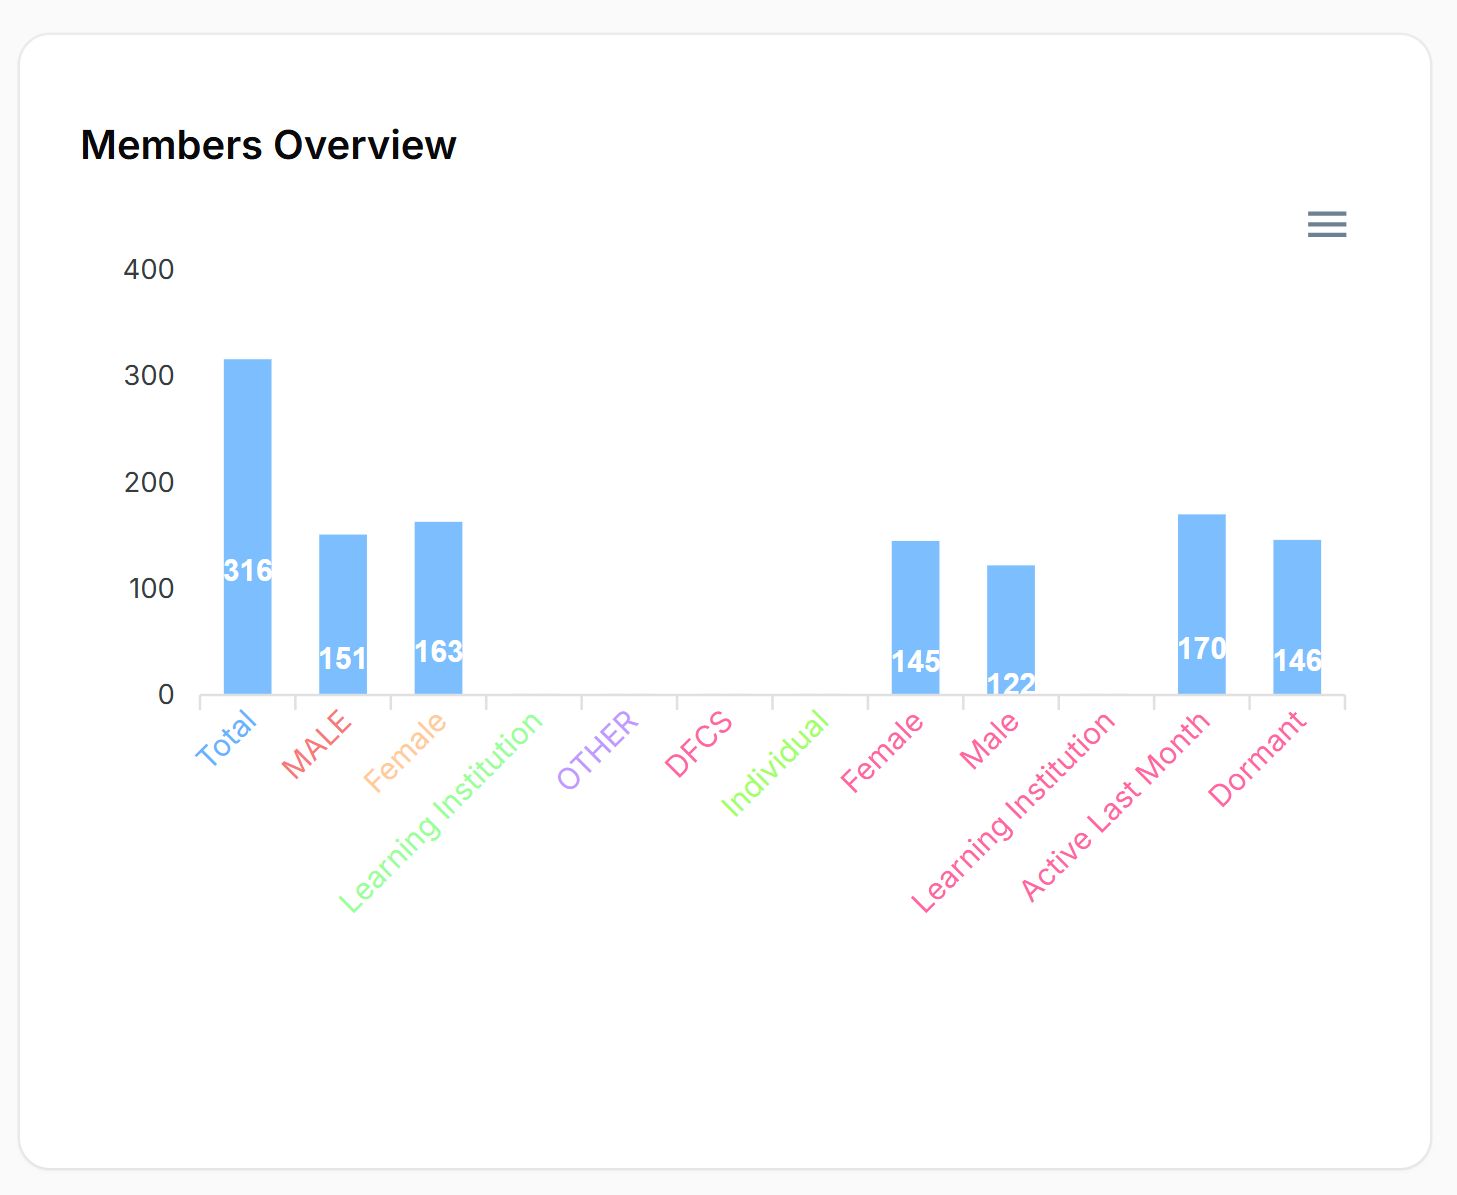Click the purple OTHER axis label
The image size is (1457, 1195).
pyautogui.click(x=597, y=750)
